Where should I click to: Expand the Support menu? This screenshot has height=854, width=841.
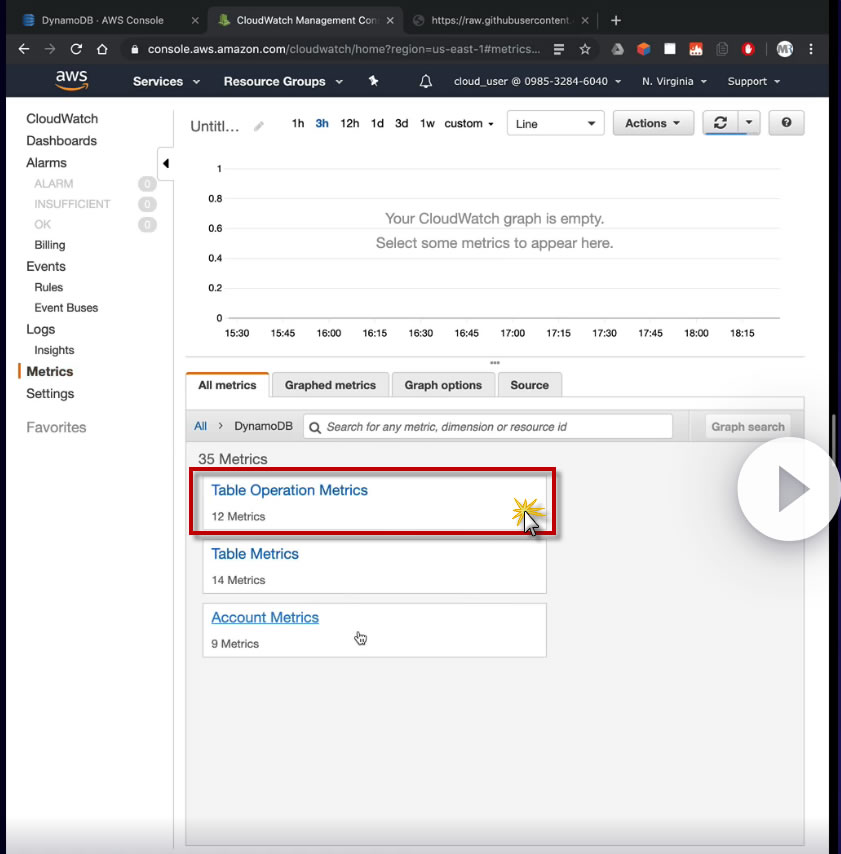[754, 82]
